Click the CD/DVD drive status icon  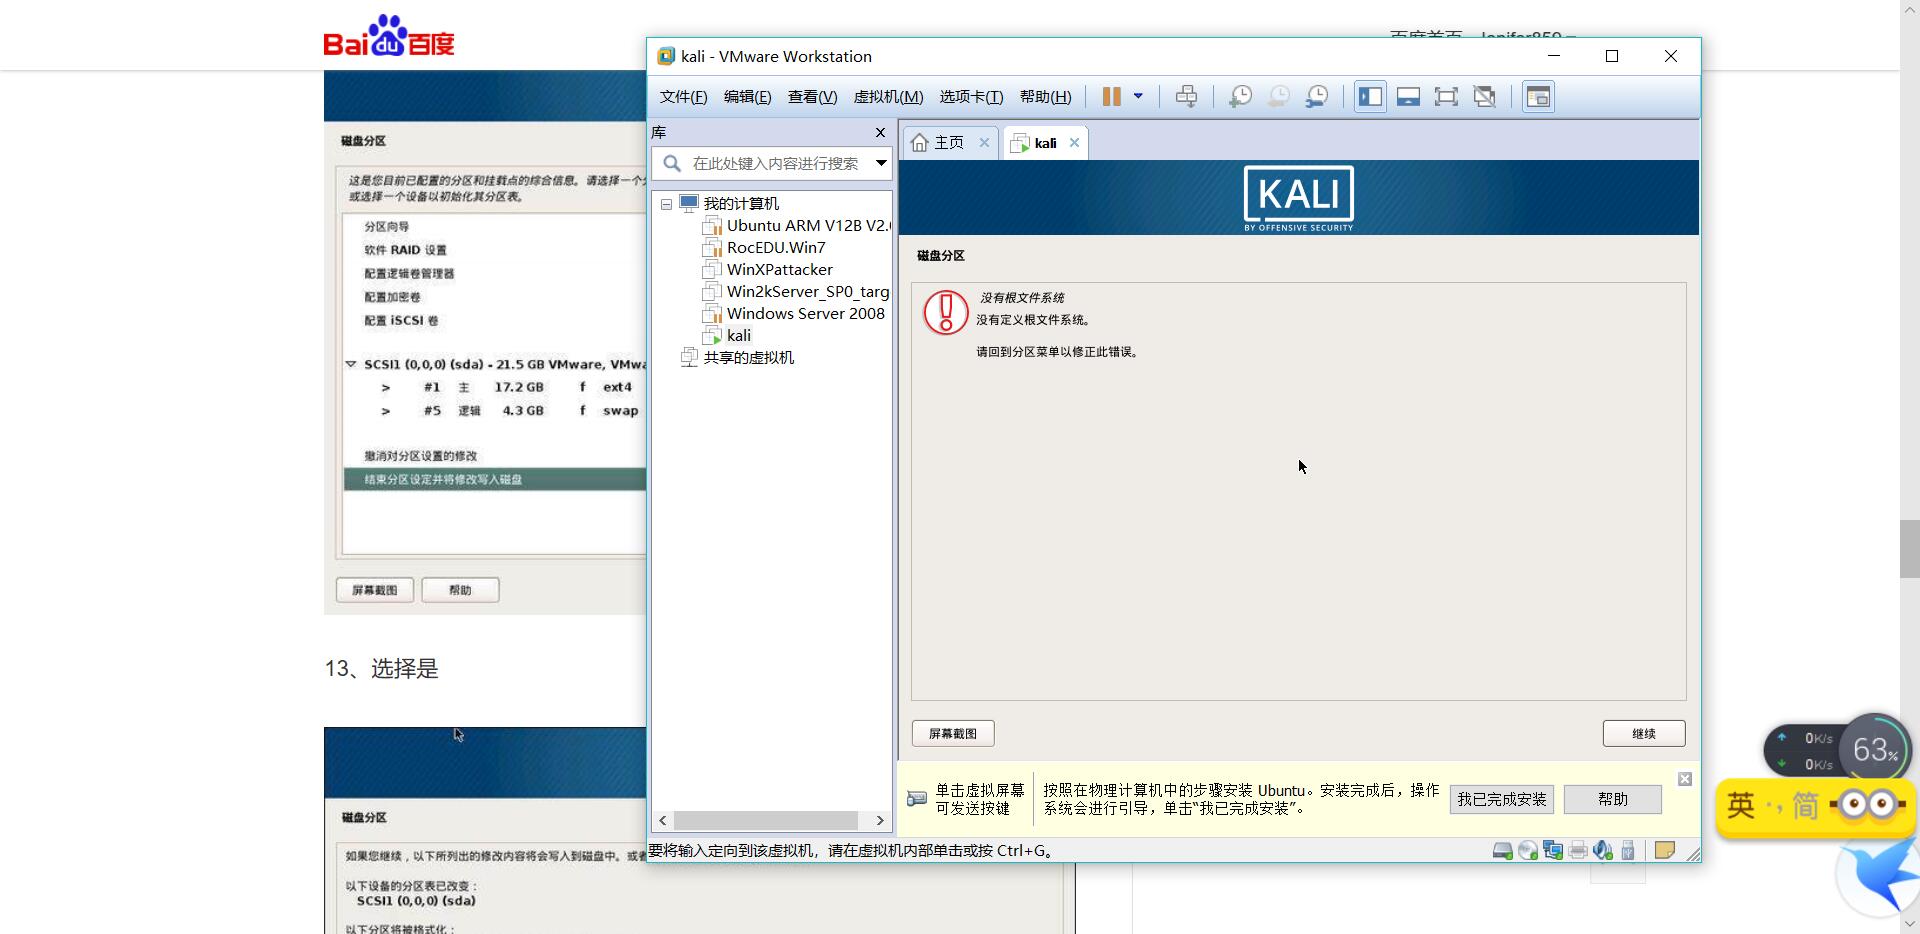pos(1528,851)
